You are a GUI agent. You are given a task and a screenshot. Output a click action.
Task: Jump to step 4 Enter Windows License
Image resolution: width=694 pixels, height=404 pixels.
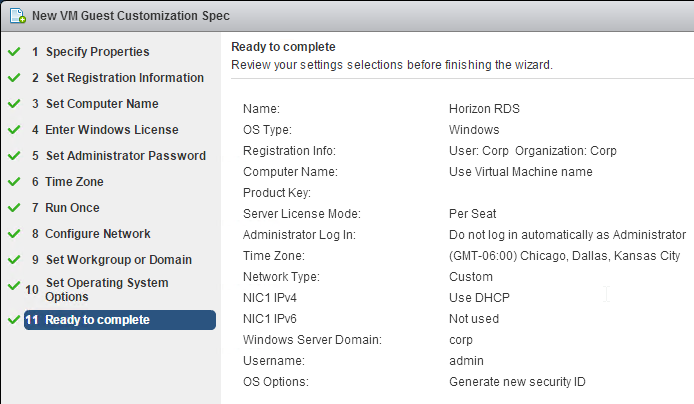pyautogui.click(x=105, y=130)
